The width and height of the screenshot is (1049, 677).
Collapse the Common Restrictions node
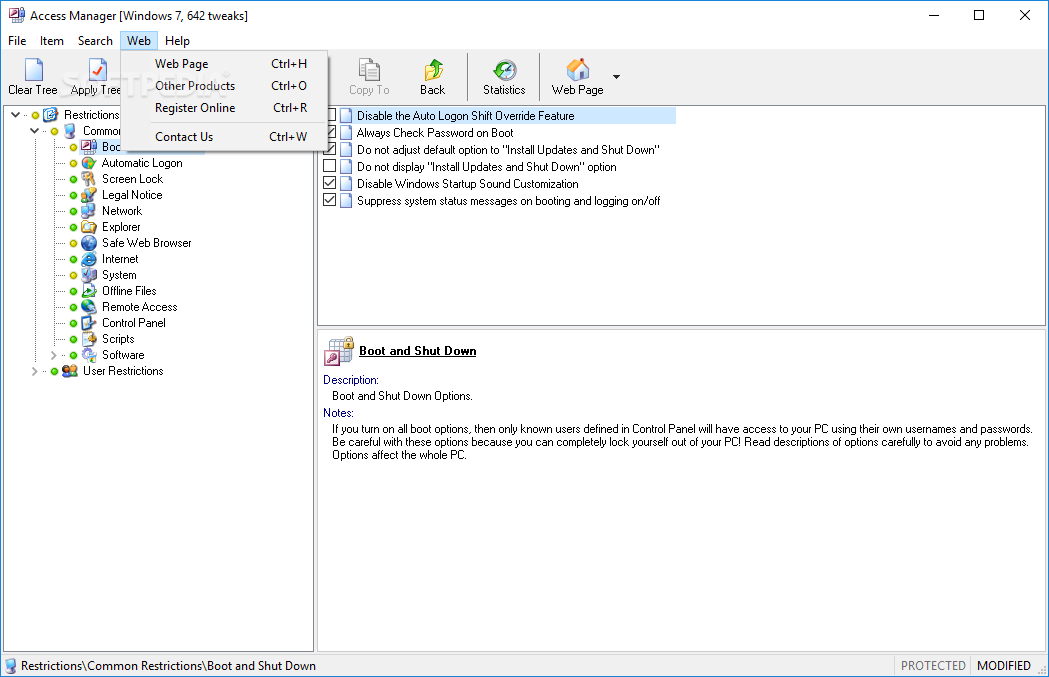[x=34, y=131]
